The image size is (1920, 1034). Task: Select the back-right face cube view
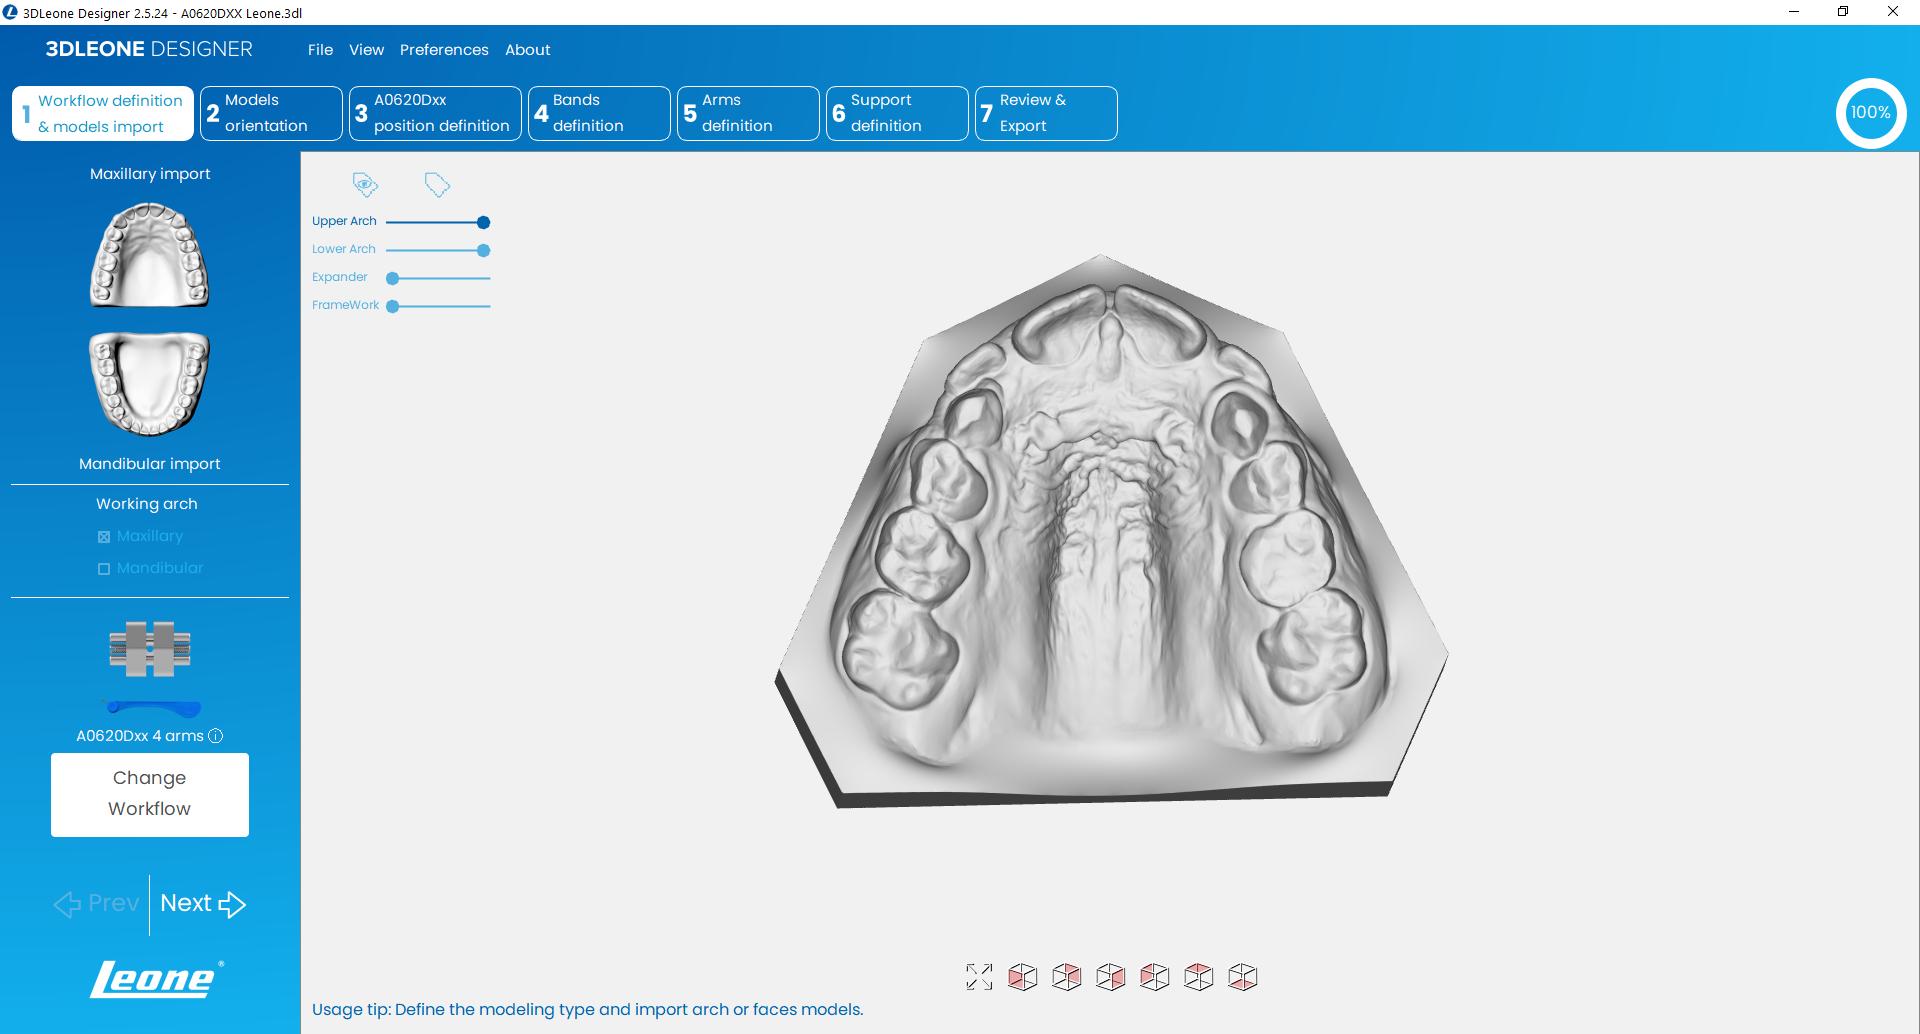1067,977
